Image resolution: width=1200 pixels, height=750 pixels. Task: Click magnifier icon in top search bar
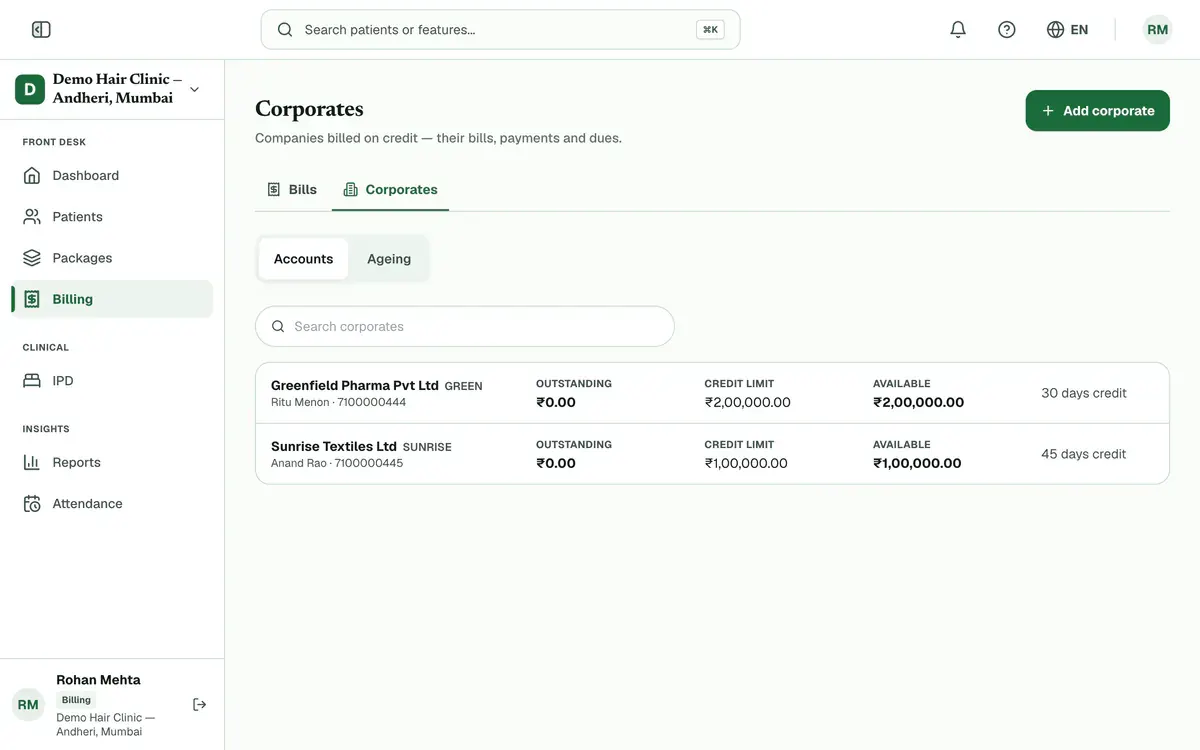coord(285,30)
